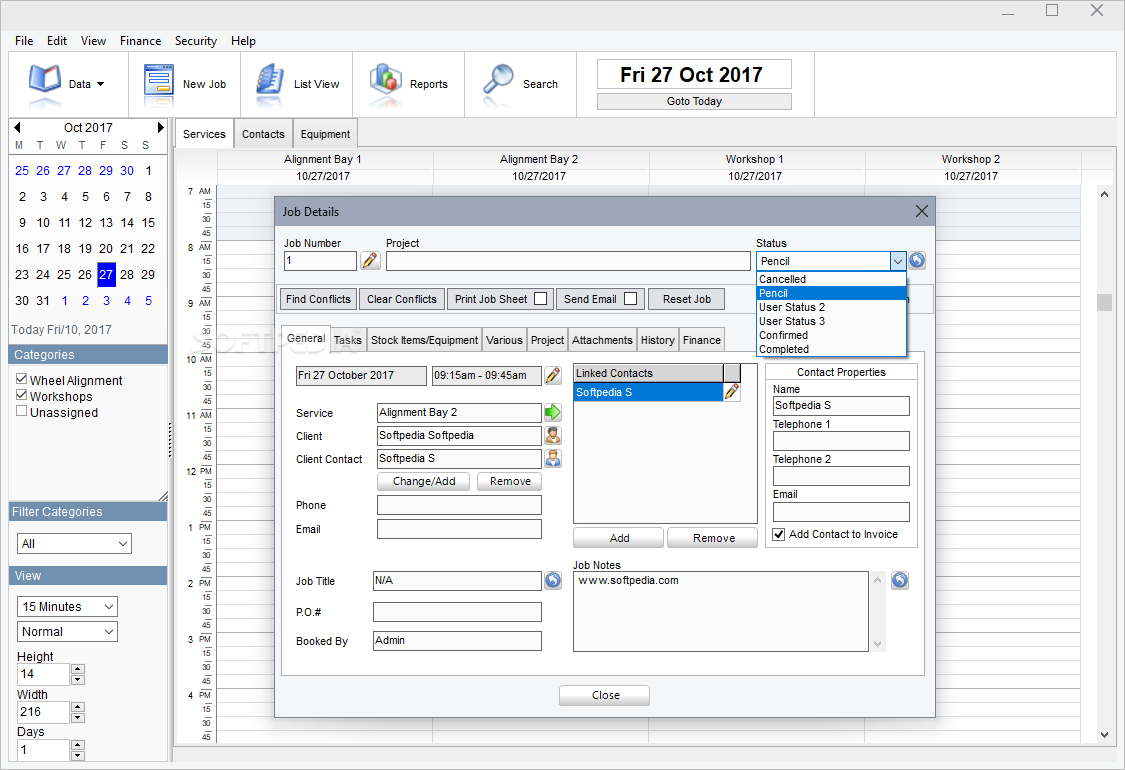The height and width of the screenshot is (770, 1125).
Task: Open the History tab
Action: click(x=657, y=340)
